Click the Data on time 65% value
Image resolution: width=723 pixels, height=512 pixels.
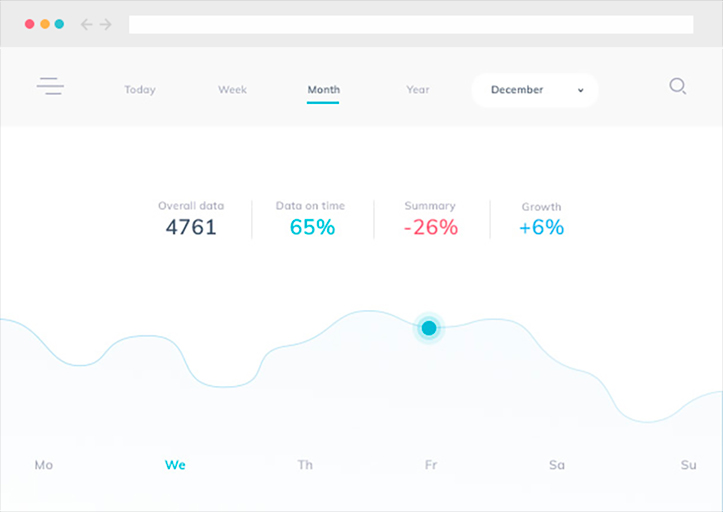(x=312, y=227)
